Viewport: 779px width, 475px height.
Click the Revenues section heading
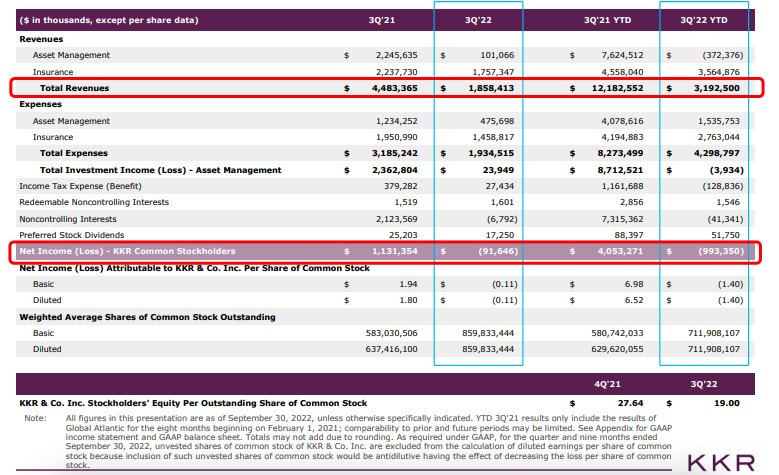point(41,38)
